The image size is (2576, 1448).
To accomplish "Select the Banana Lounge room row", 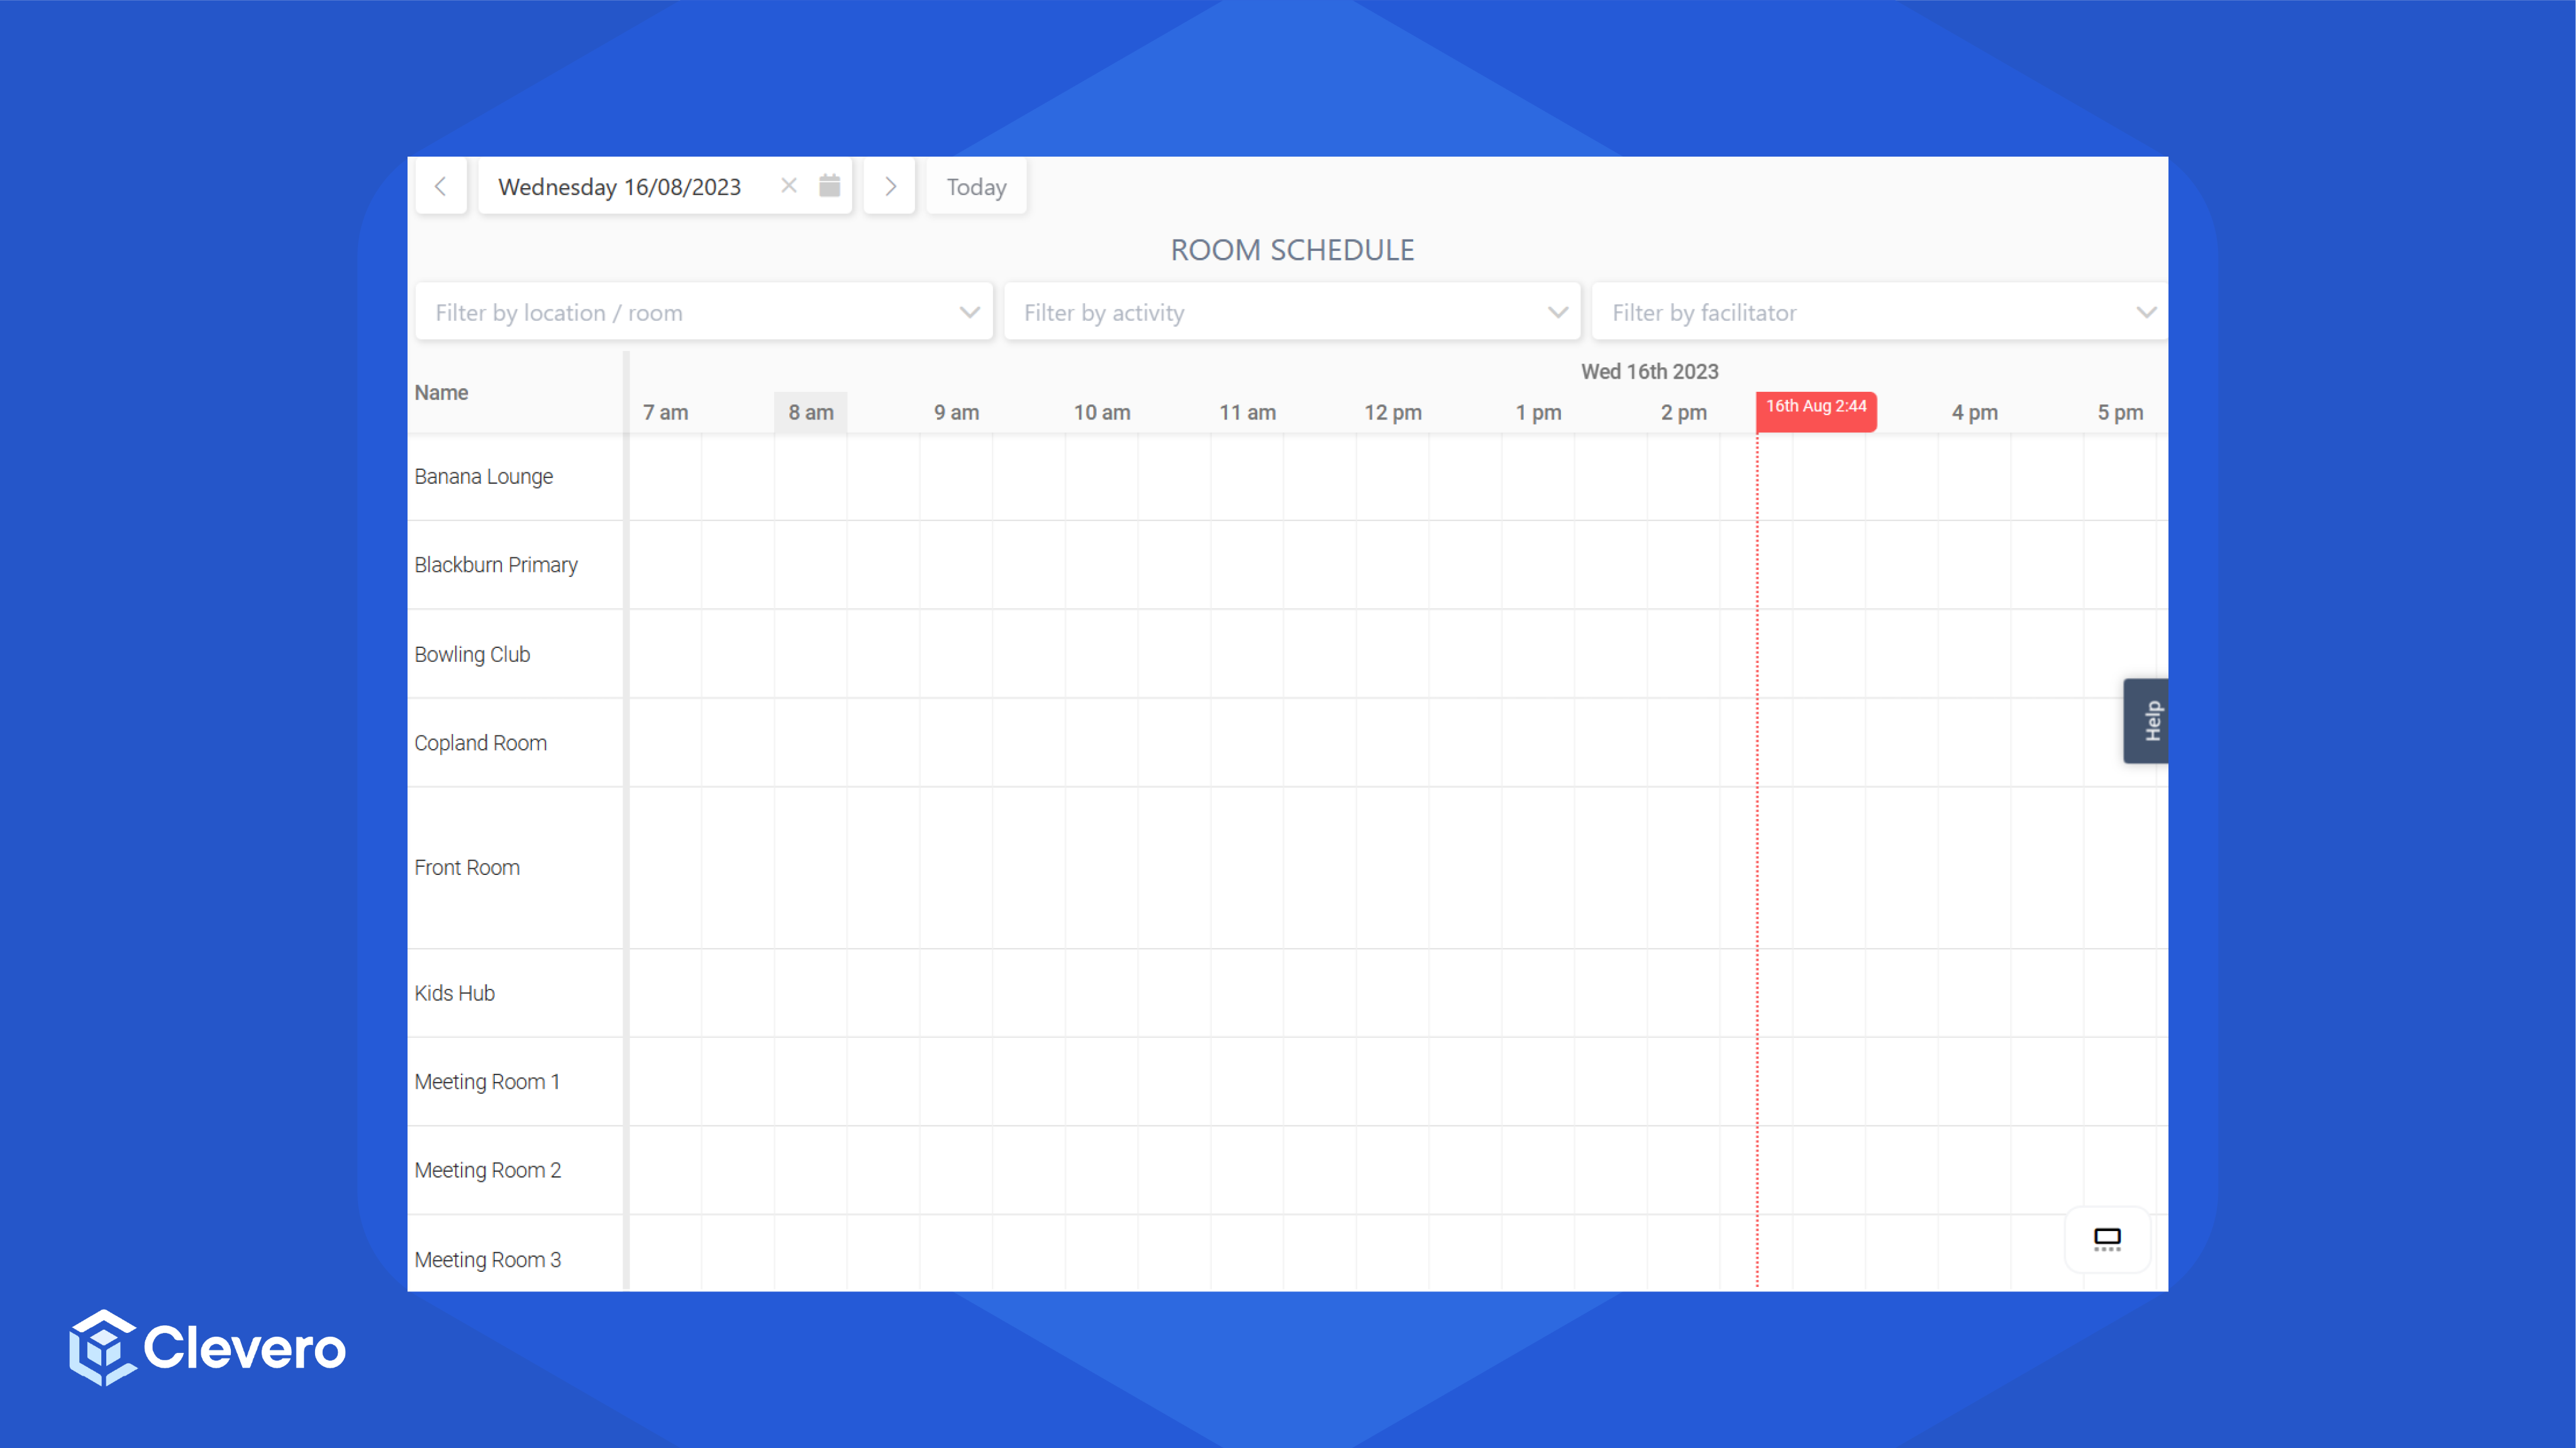I will [484, 477].
